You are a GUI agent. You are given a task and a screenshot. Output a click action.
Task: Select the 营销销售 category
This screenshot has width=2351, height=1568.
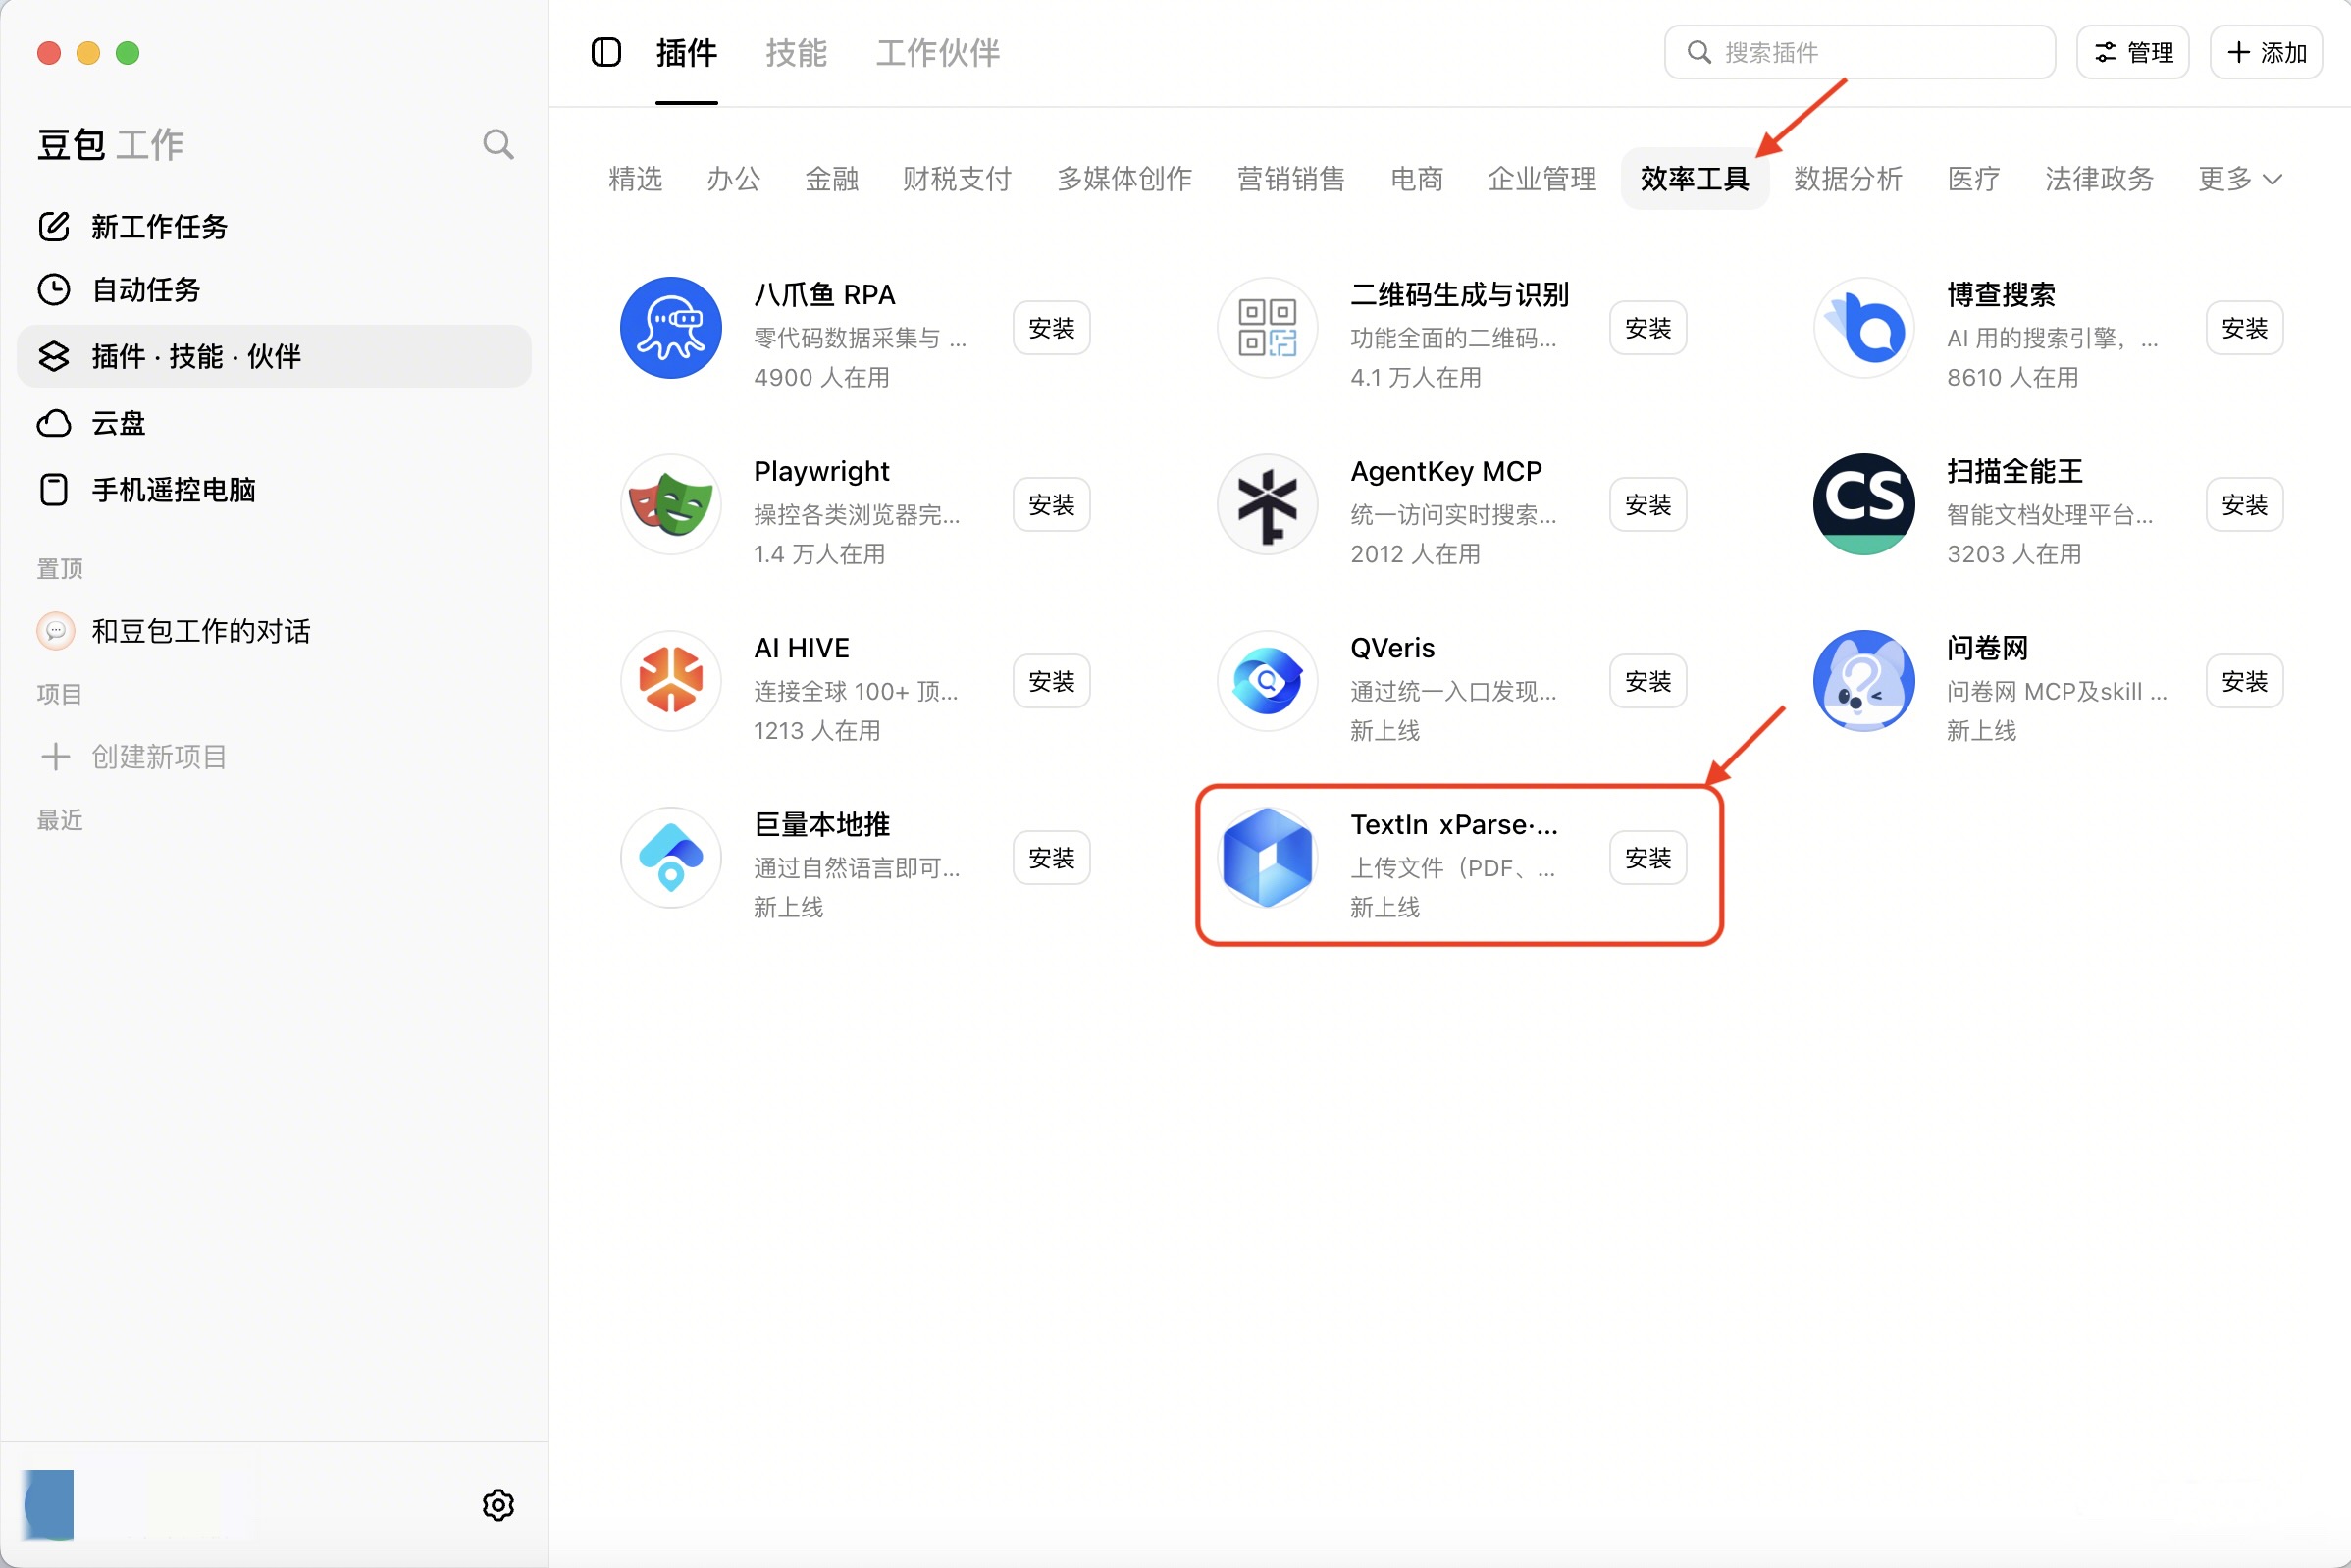coord(1291,179)
